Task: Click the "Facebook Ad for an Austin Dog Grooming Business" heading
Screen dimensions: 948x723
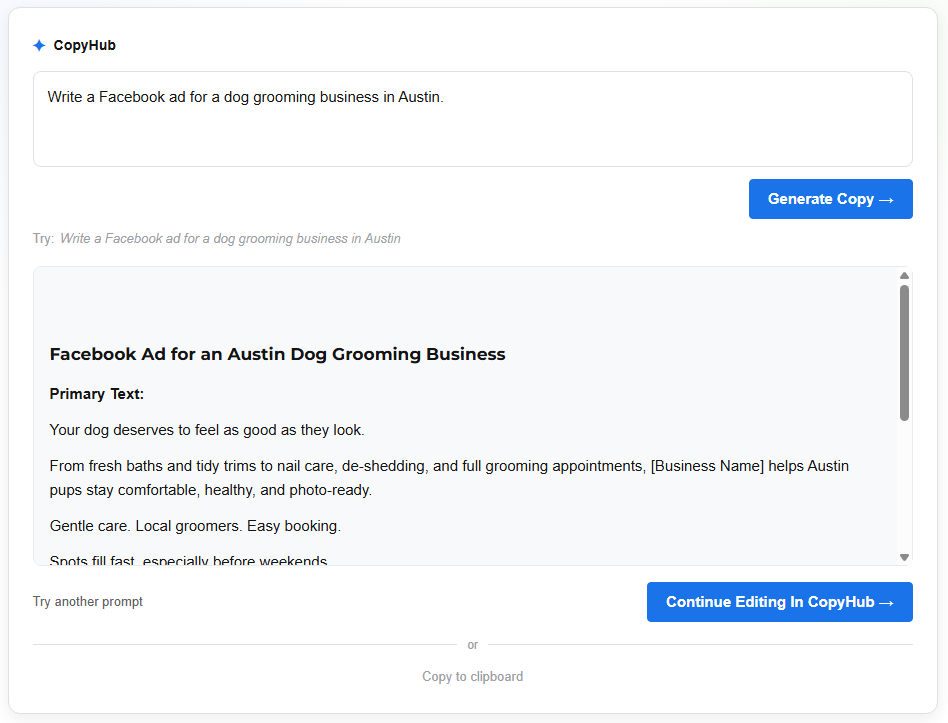Action: click(x=278, y=354)
